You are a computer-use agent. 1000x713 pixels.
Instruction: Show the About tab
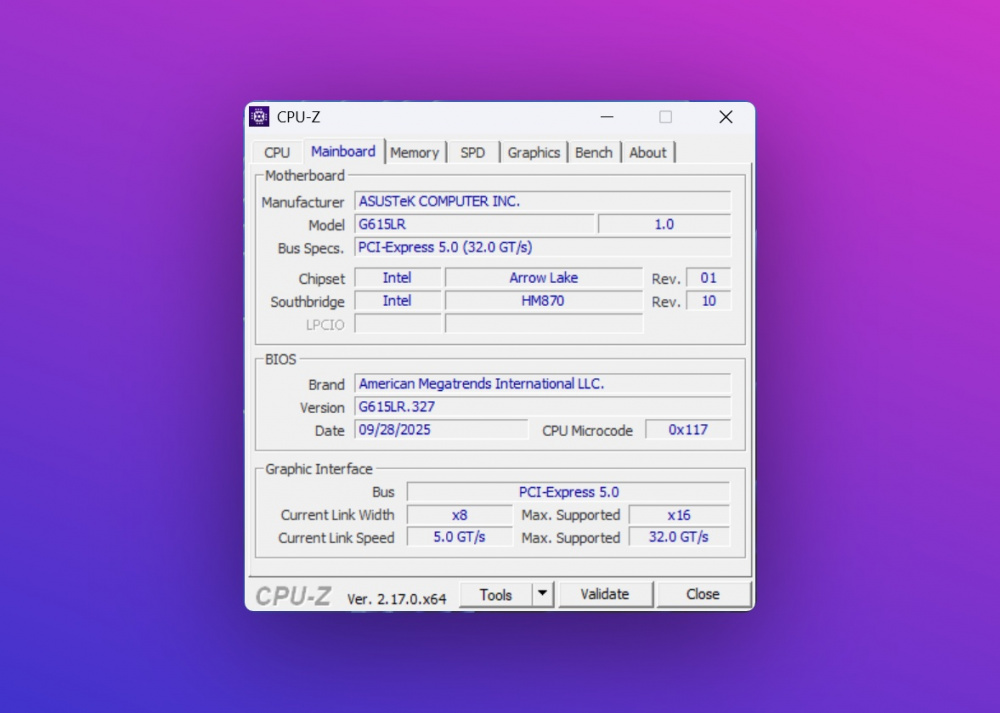coord(647,153)
